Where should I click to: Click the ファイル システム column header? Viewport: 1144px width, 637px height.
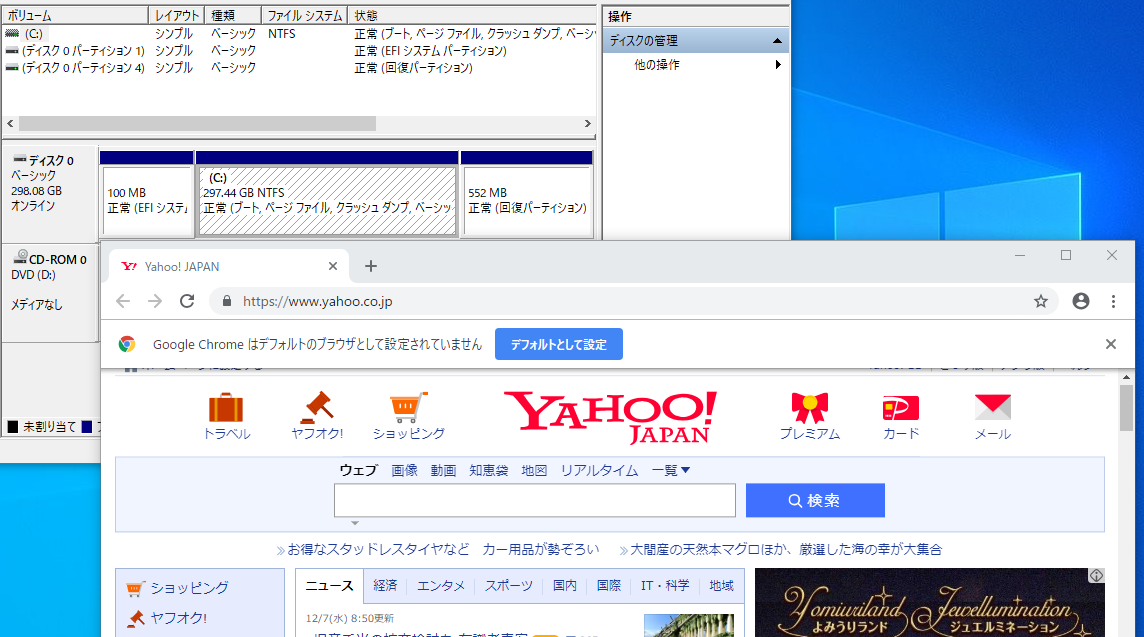pos(304,15)
